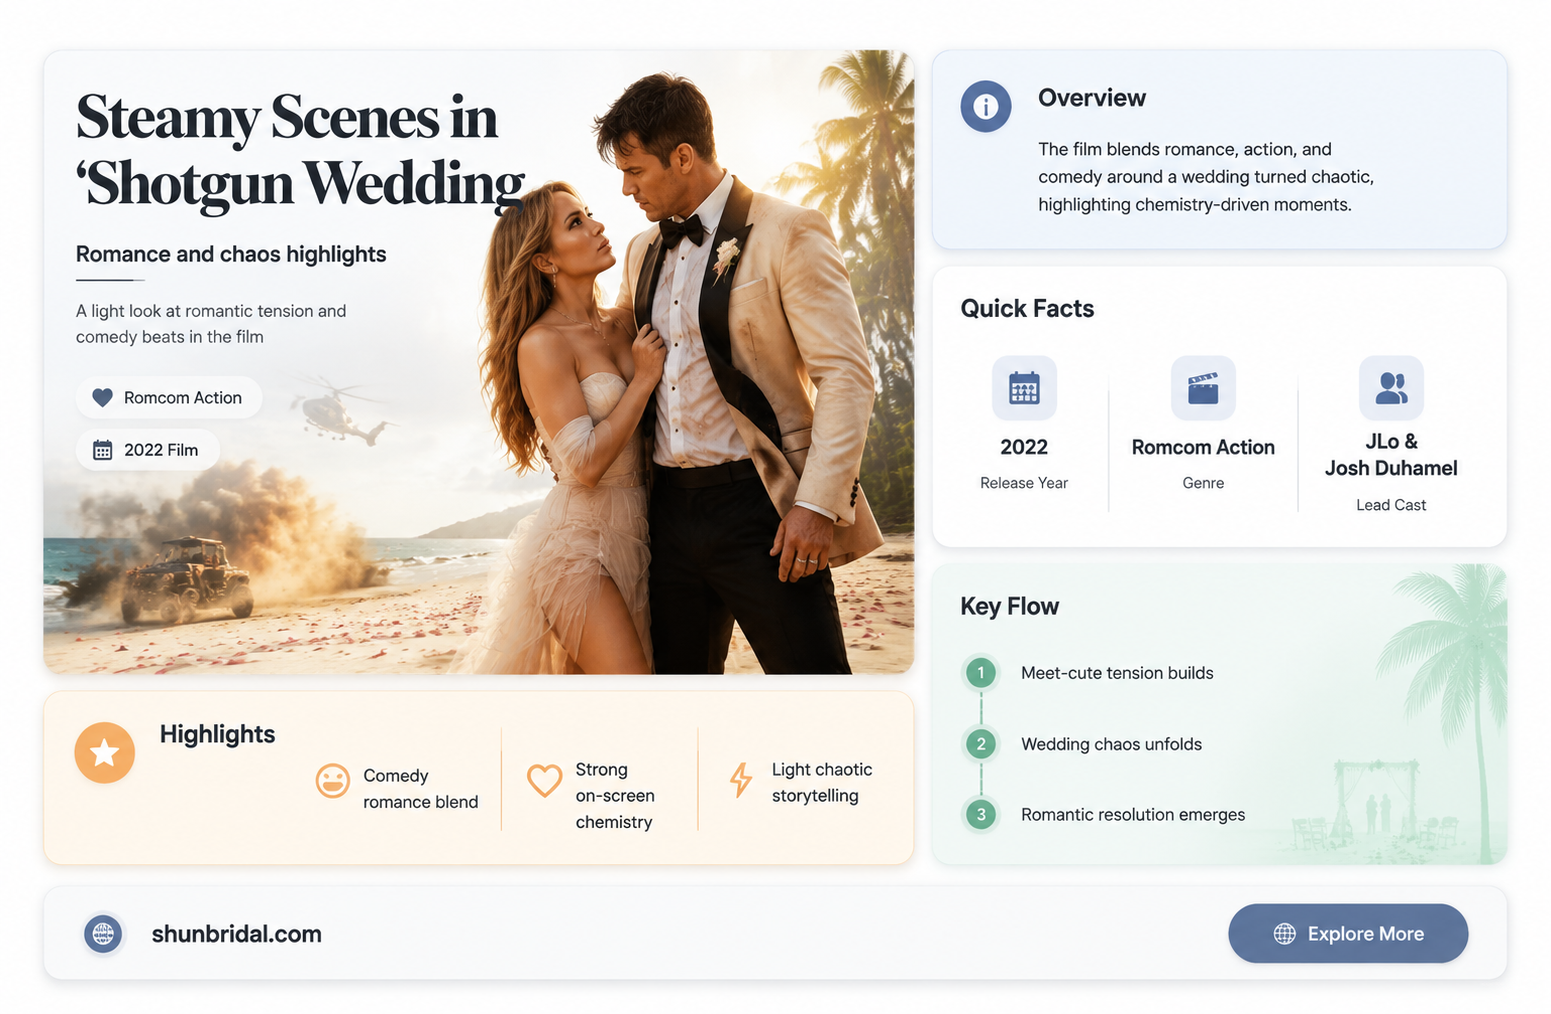
Task: Click the heart icon in the Romcom Action tag
Action: tap(102, 397)
